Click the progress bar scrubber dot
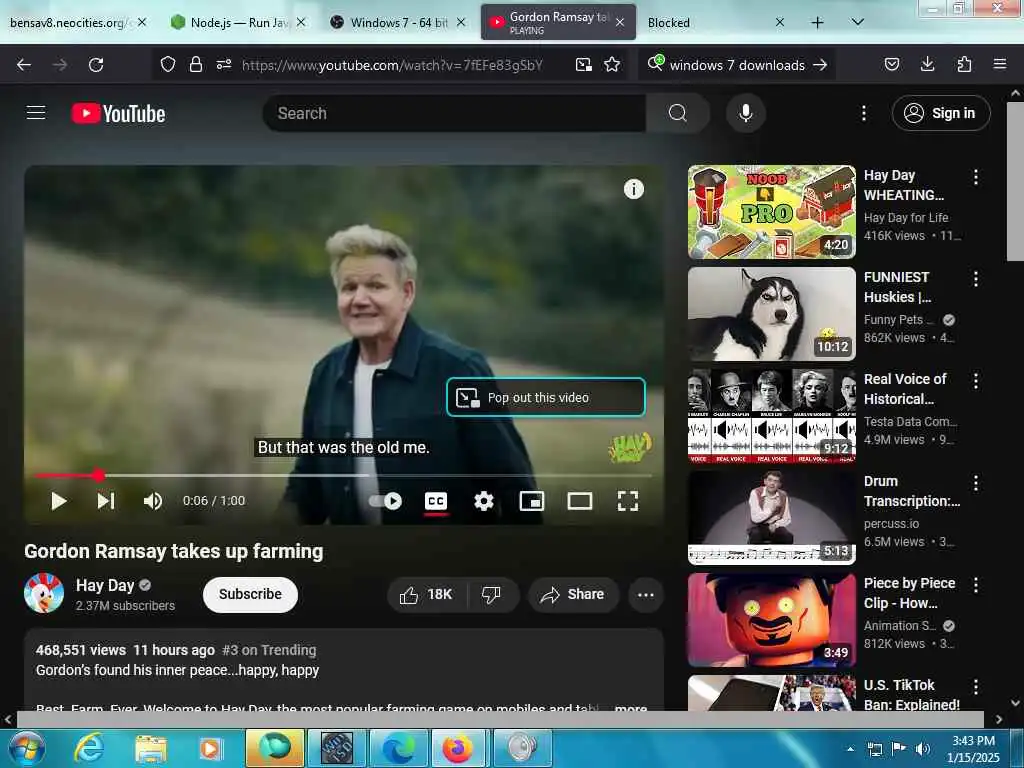The image size is (1024, 768). pyautogui.click(x=99, y=475)
